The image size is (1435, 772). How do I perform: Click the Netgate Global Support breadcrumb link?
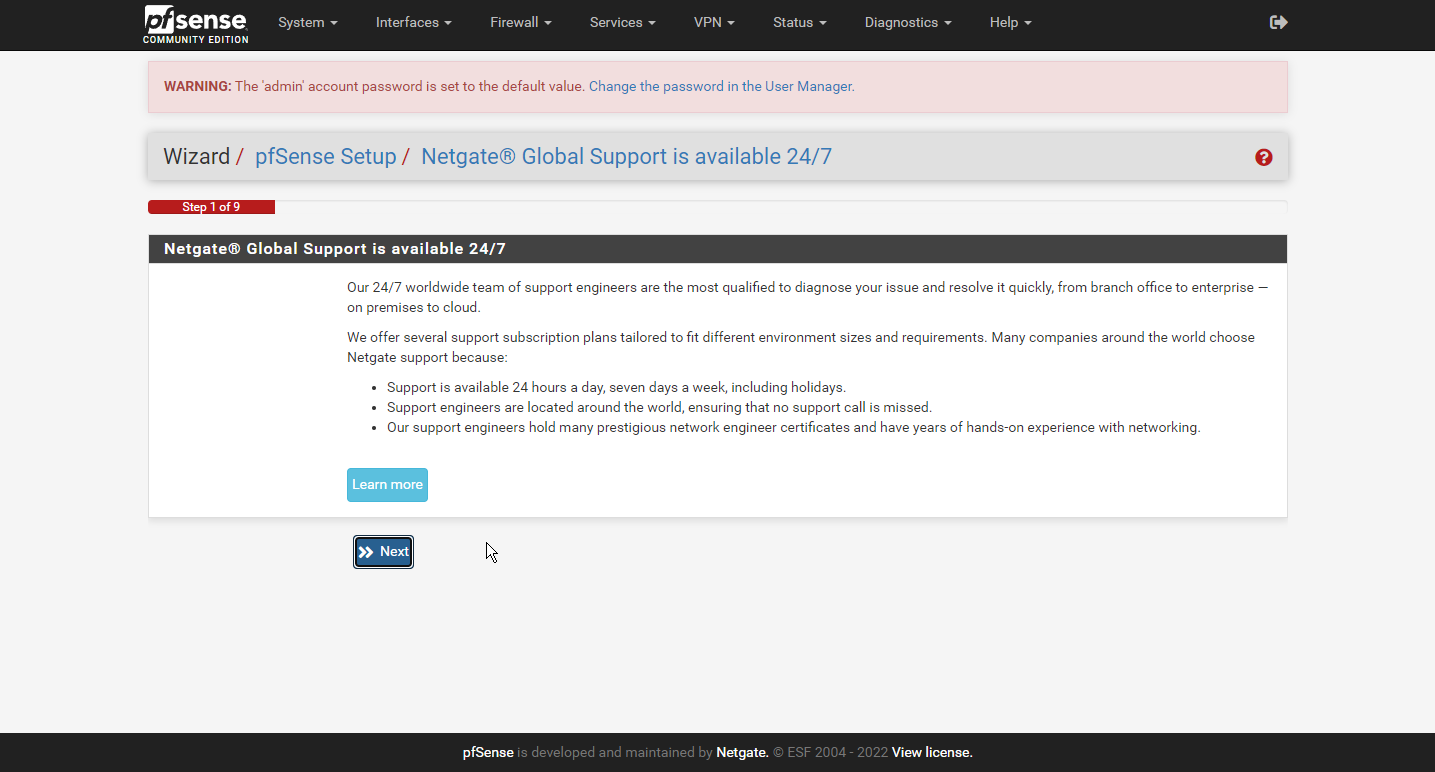click(x=626, y=157)
